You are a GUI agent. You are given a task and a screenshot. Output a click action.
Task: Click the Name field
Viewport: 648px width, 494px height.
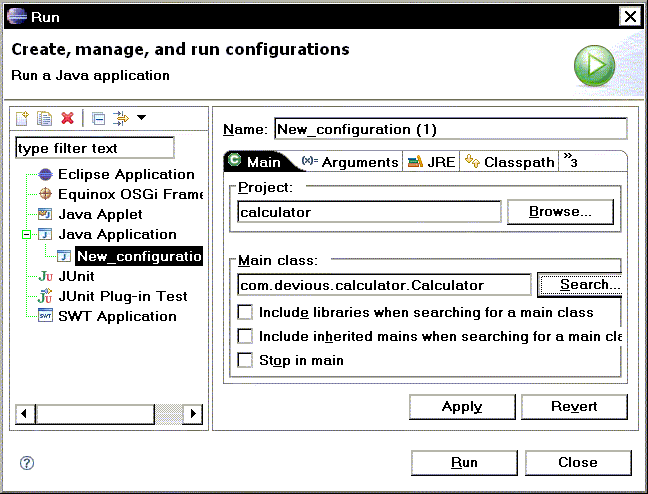coord(451,129)
